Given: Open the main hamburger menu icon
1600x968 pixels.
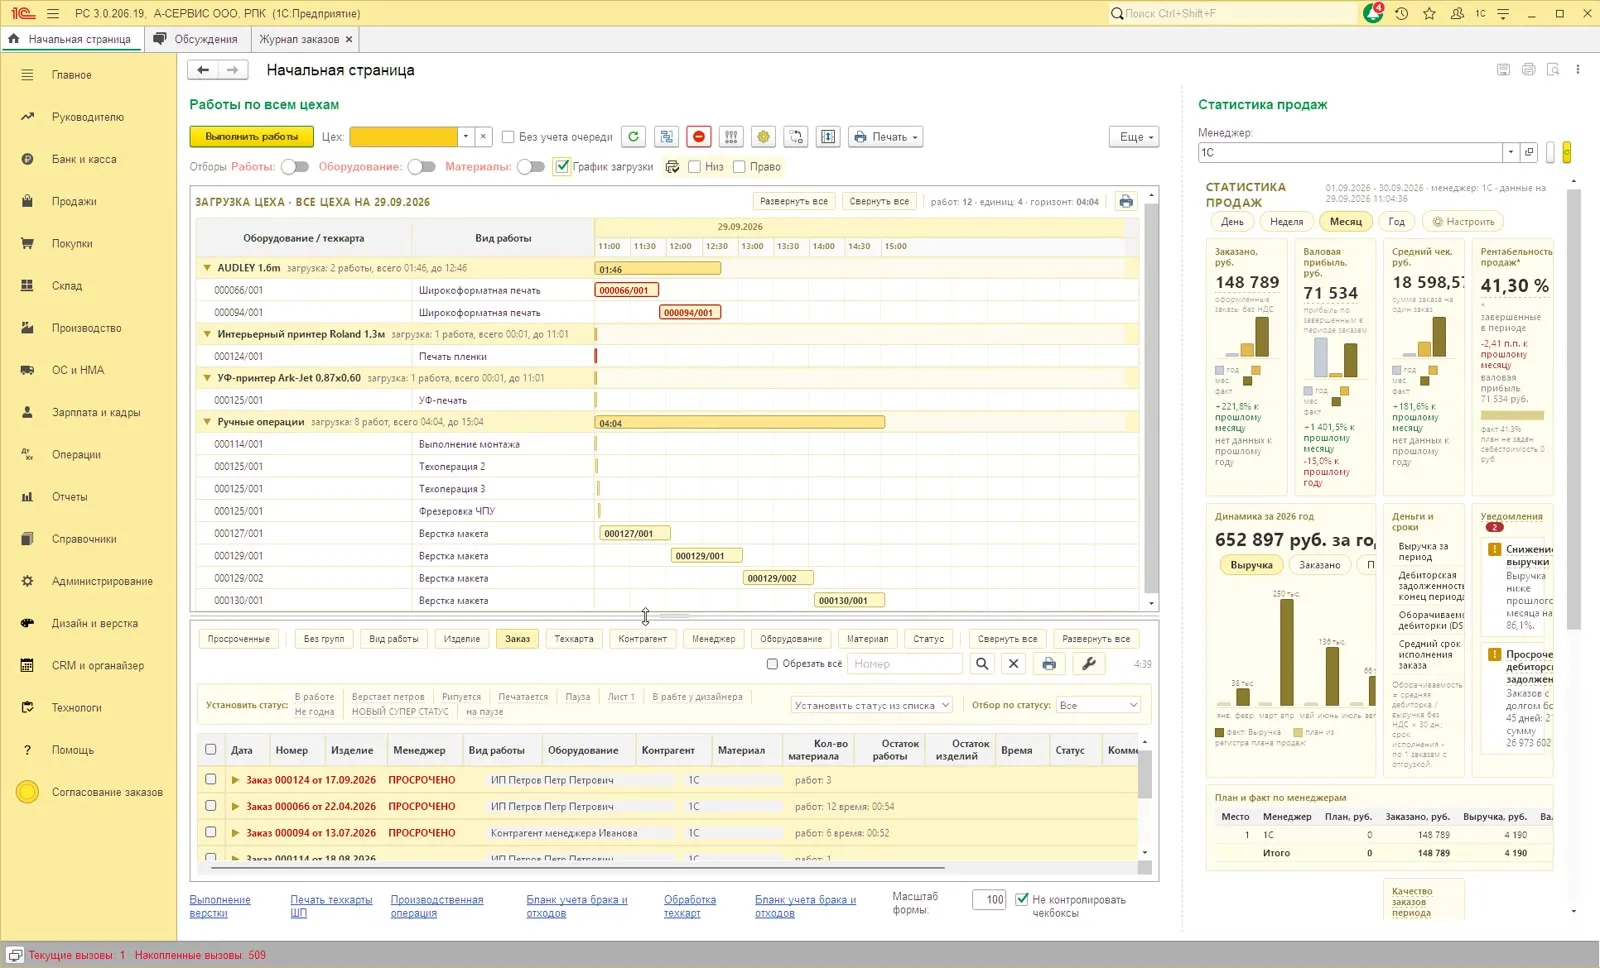Looking at the screenshot, I should tap(53, 13).
